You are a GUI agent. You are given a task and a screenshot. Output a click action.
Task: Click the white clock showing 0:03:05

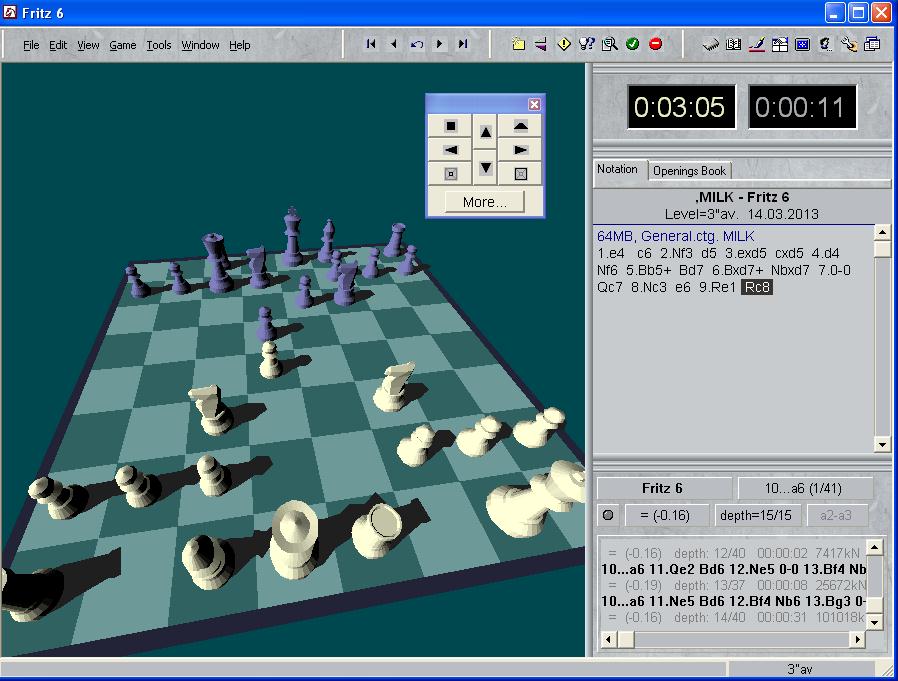680,107
